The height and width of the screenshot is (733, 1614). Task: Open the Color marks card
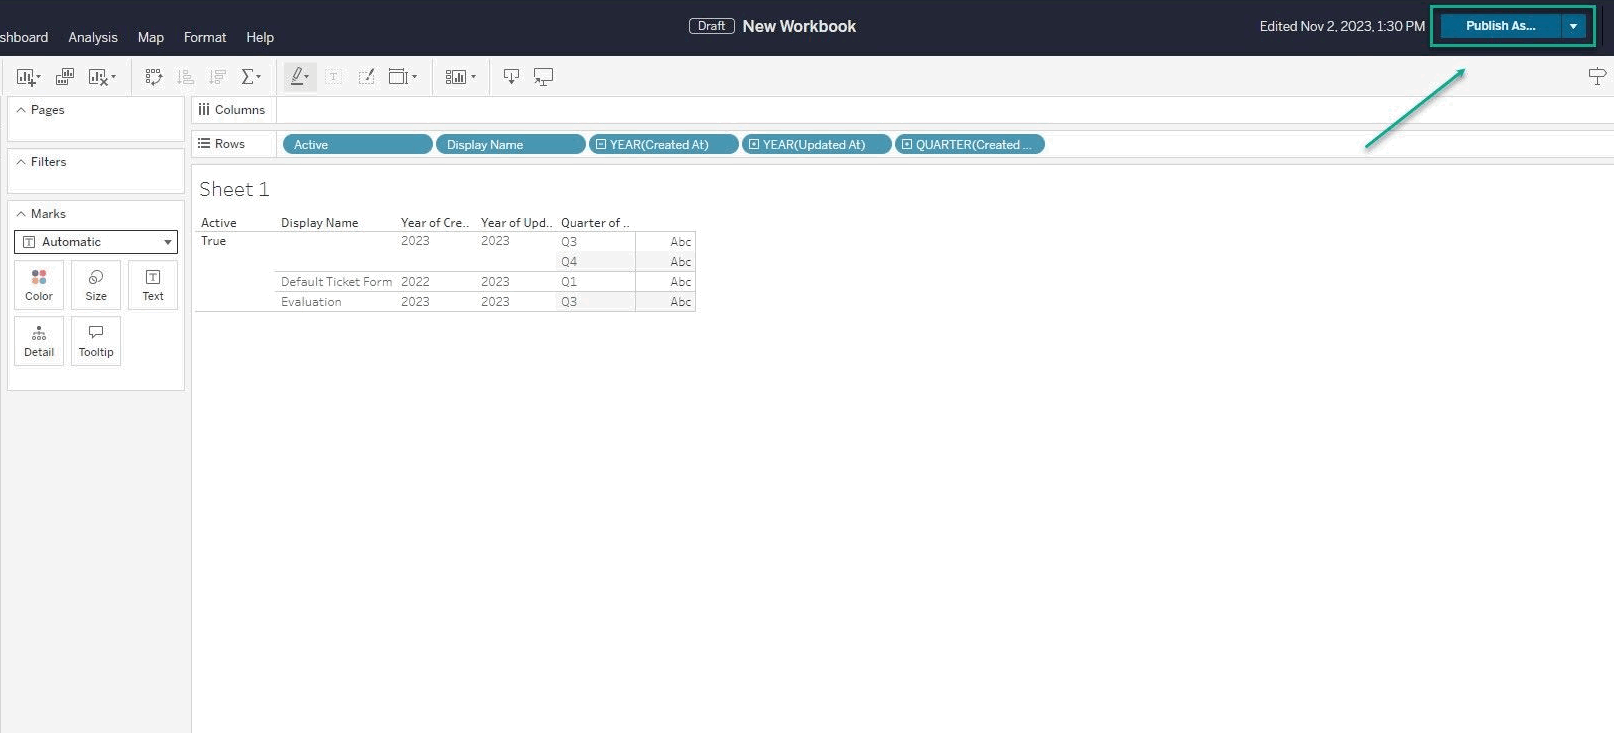[39, 285]
